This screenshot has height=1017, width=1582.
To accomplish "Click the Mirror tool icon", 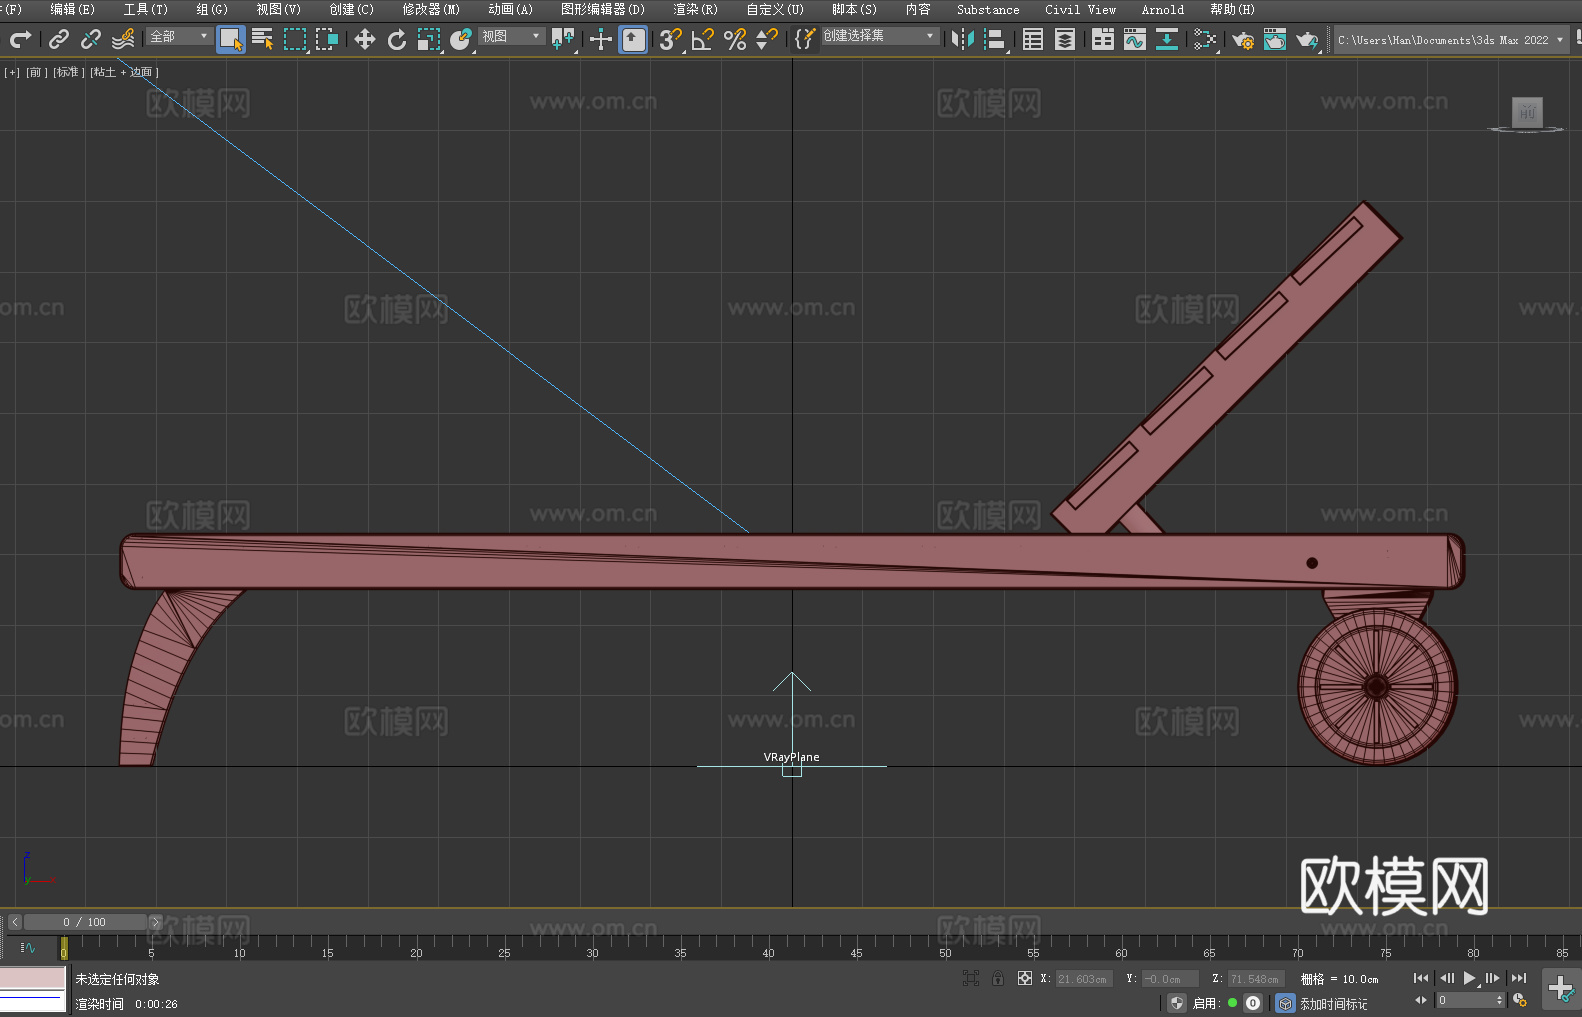I will (x=962, y=39).
